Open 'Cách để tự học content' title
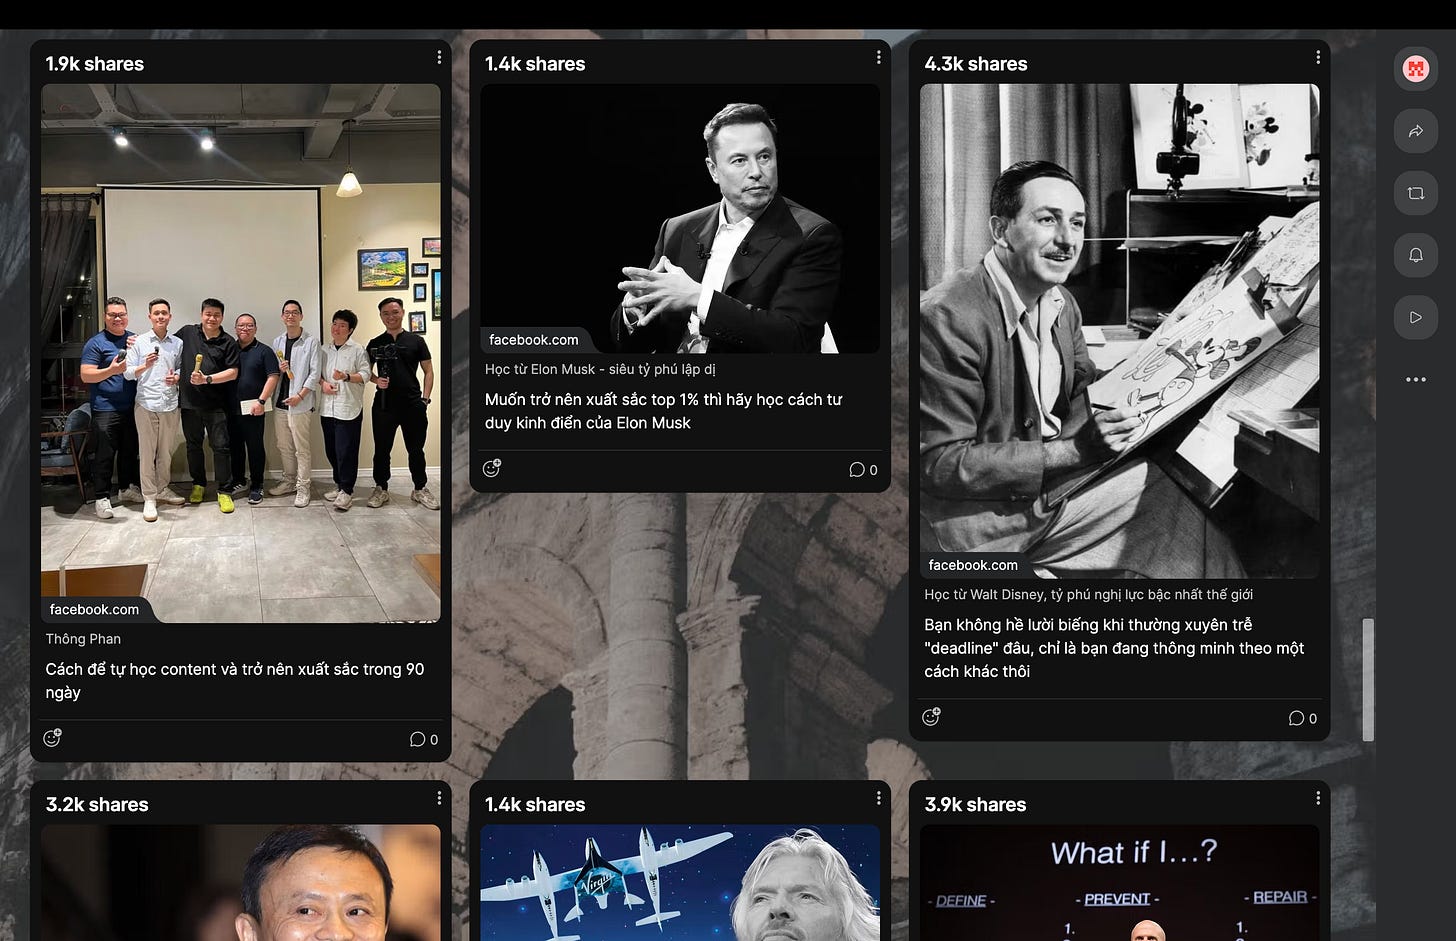 point(235,681)
